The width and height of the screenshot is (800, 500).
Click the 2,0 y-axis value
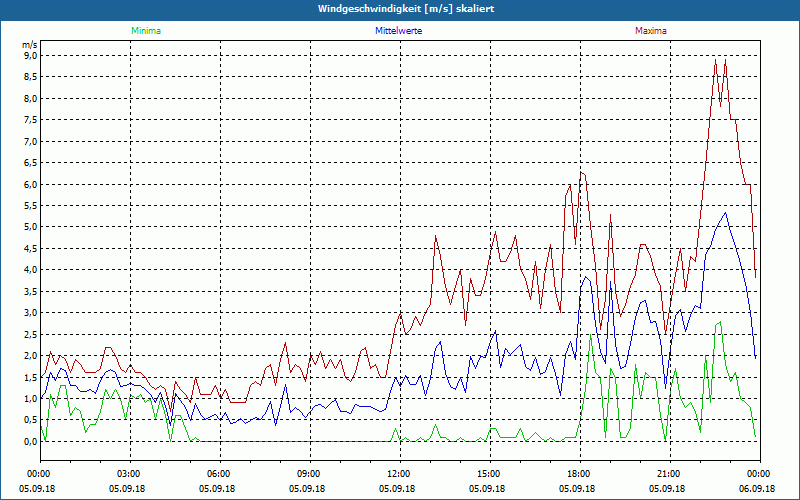pyautogui.click(x=31, y=356)
